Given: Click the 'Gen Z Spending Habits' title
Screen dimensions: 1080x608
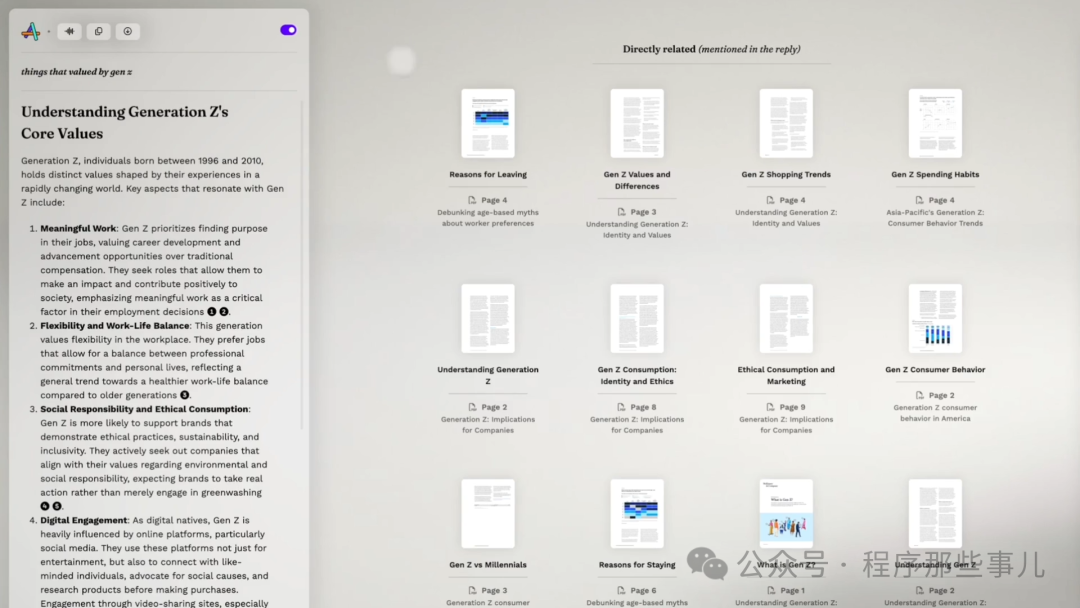Looking at the screenshot, I should tap(935, 175).
